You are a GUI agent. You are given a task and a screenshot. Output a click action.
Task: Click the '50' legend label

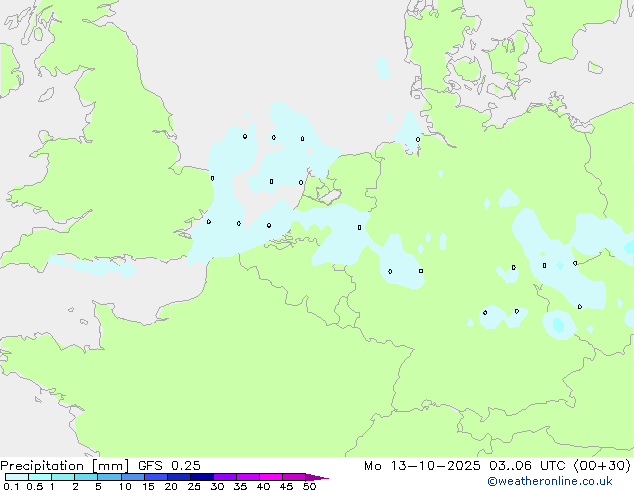coord(309,486)
